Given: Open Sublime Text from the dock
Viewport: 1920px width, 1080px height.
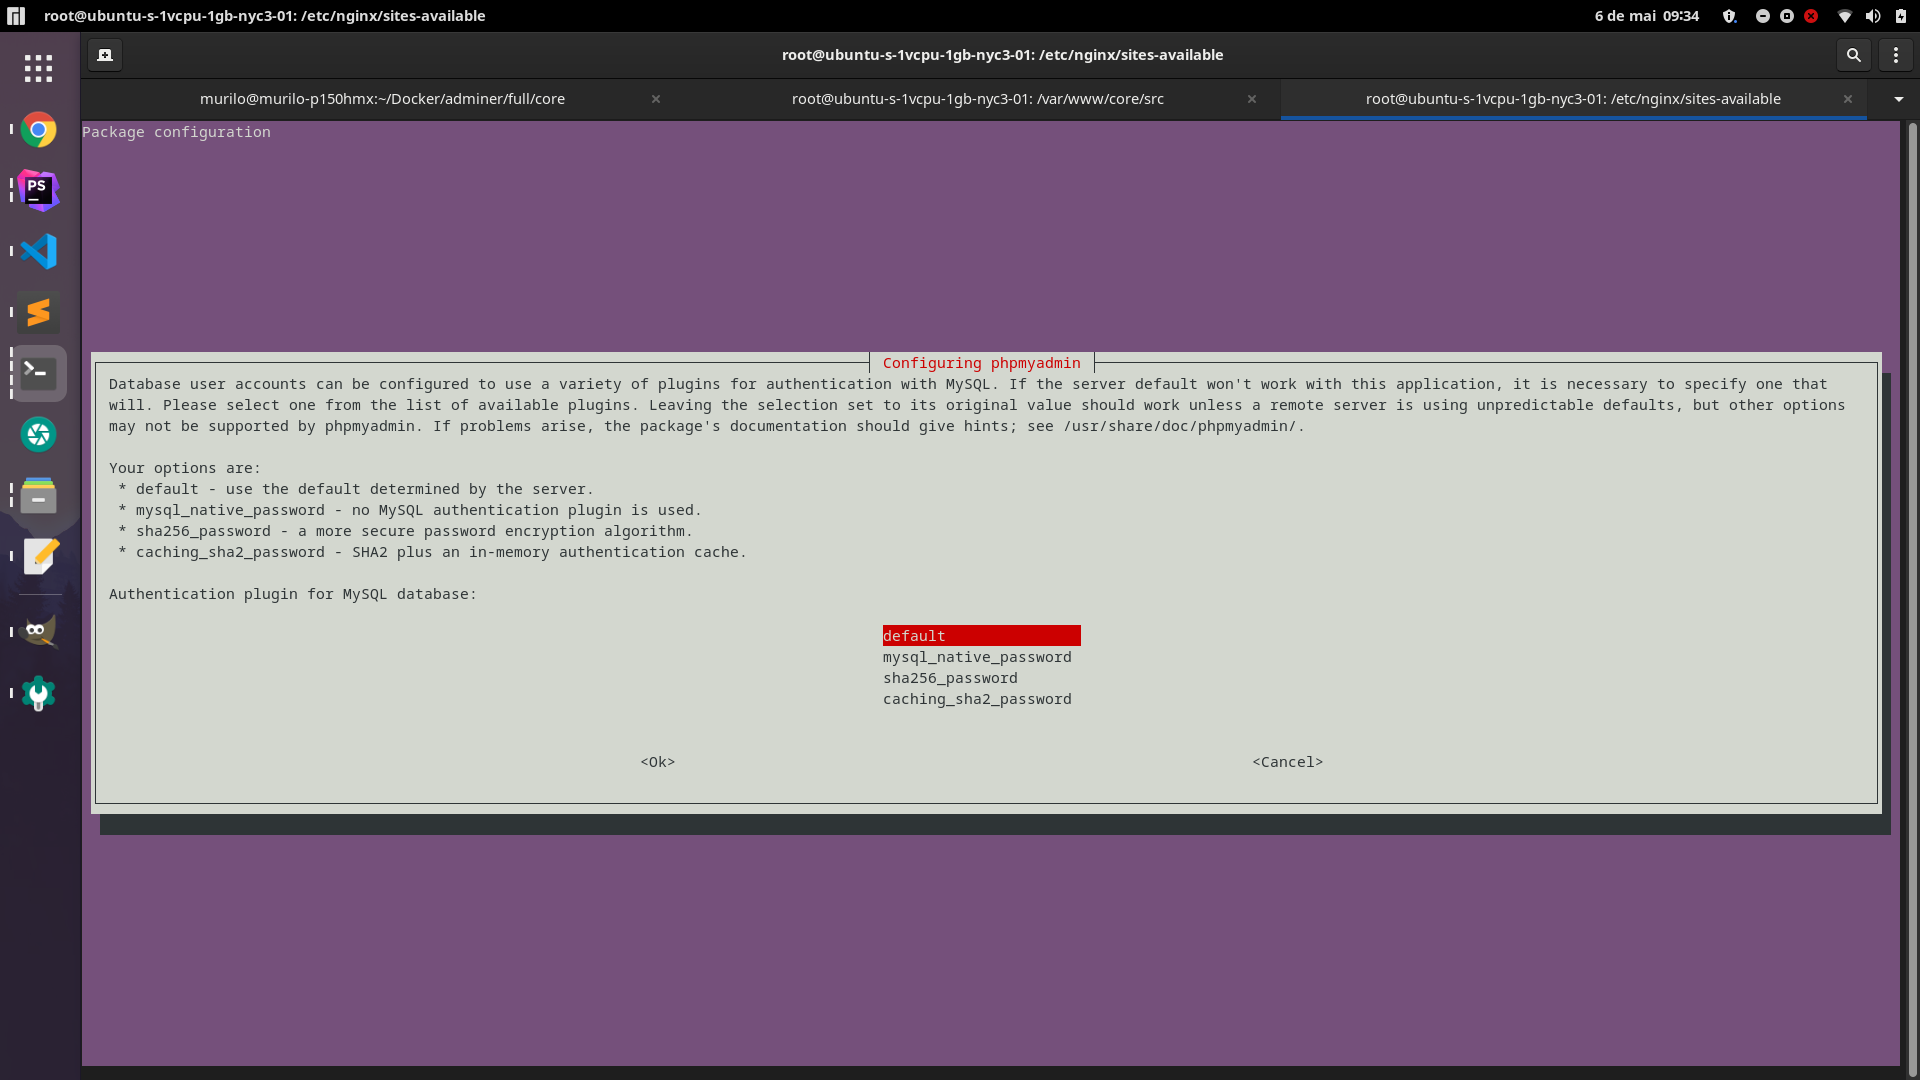Looking at the screenshot, I should coord(39,312).
